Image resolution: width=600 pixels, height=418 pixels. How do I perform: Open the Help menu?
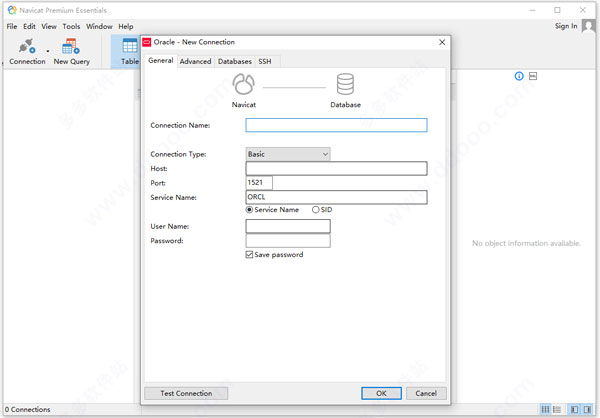click(126, 26)
